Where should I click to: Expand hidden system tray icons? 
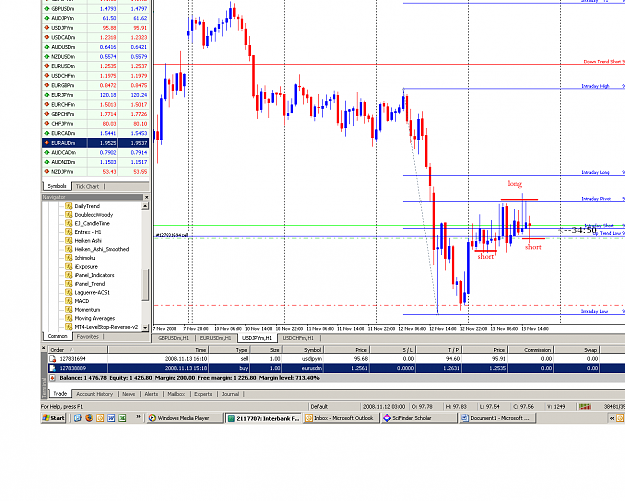coord(612,418)
